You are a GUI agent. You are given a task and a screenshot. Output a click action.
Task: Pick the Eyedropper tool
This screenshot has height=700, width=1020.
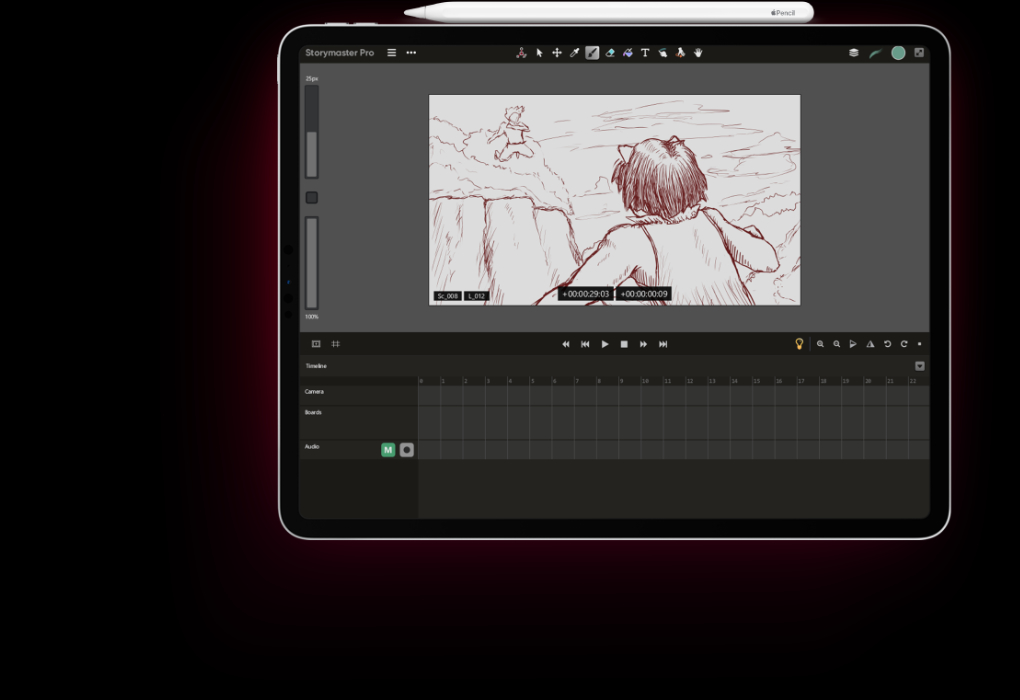(574, 53)
